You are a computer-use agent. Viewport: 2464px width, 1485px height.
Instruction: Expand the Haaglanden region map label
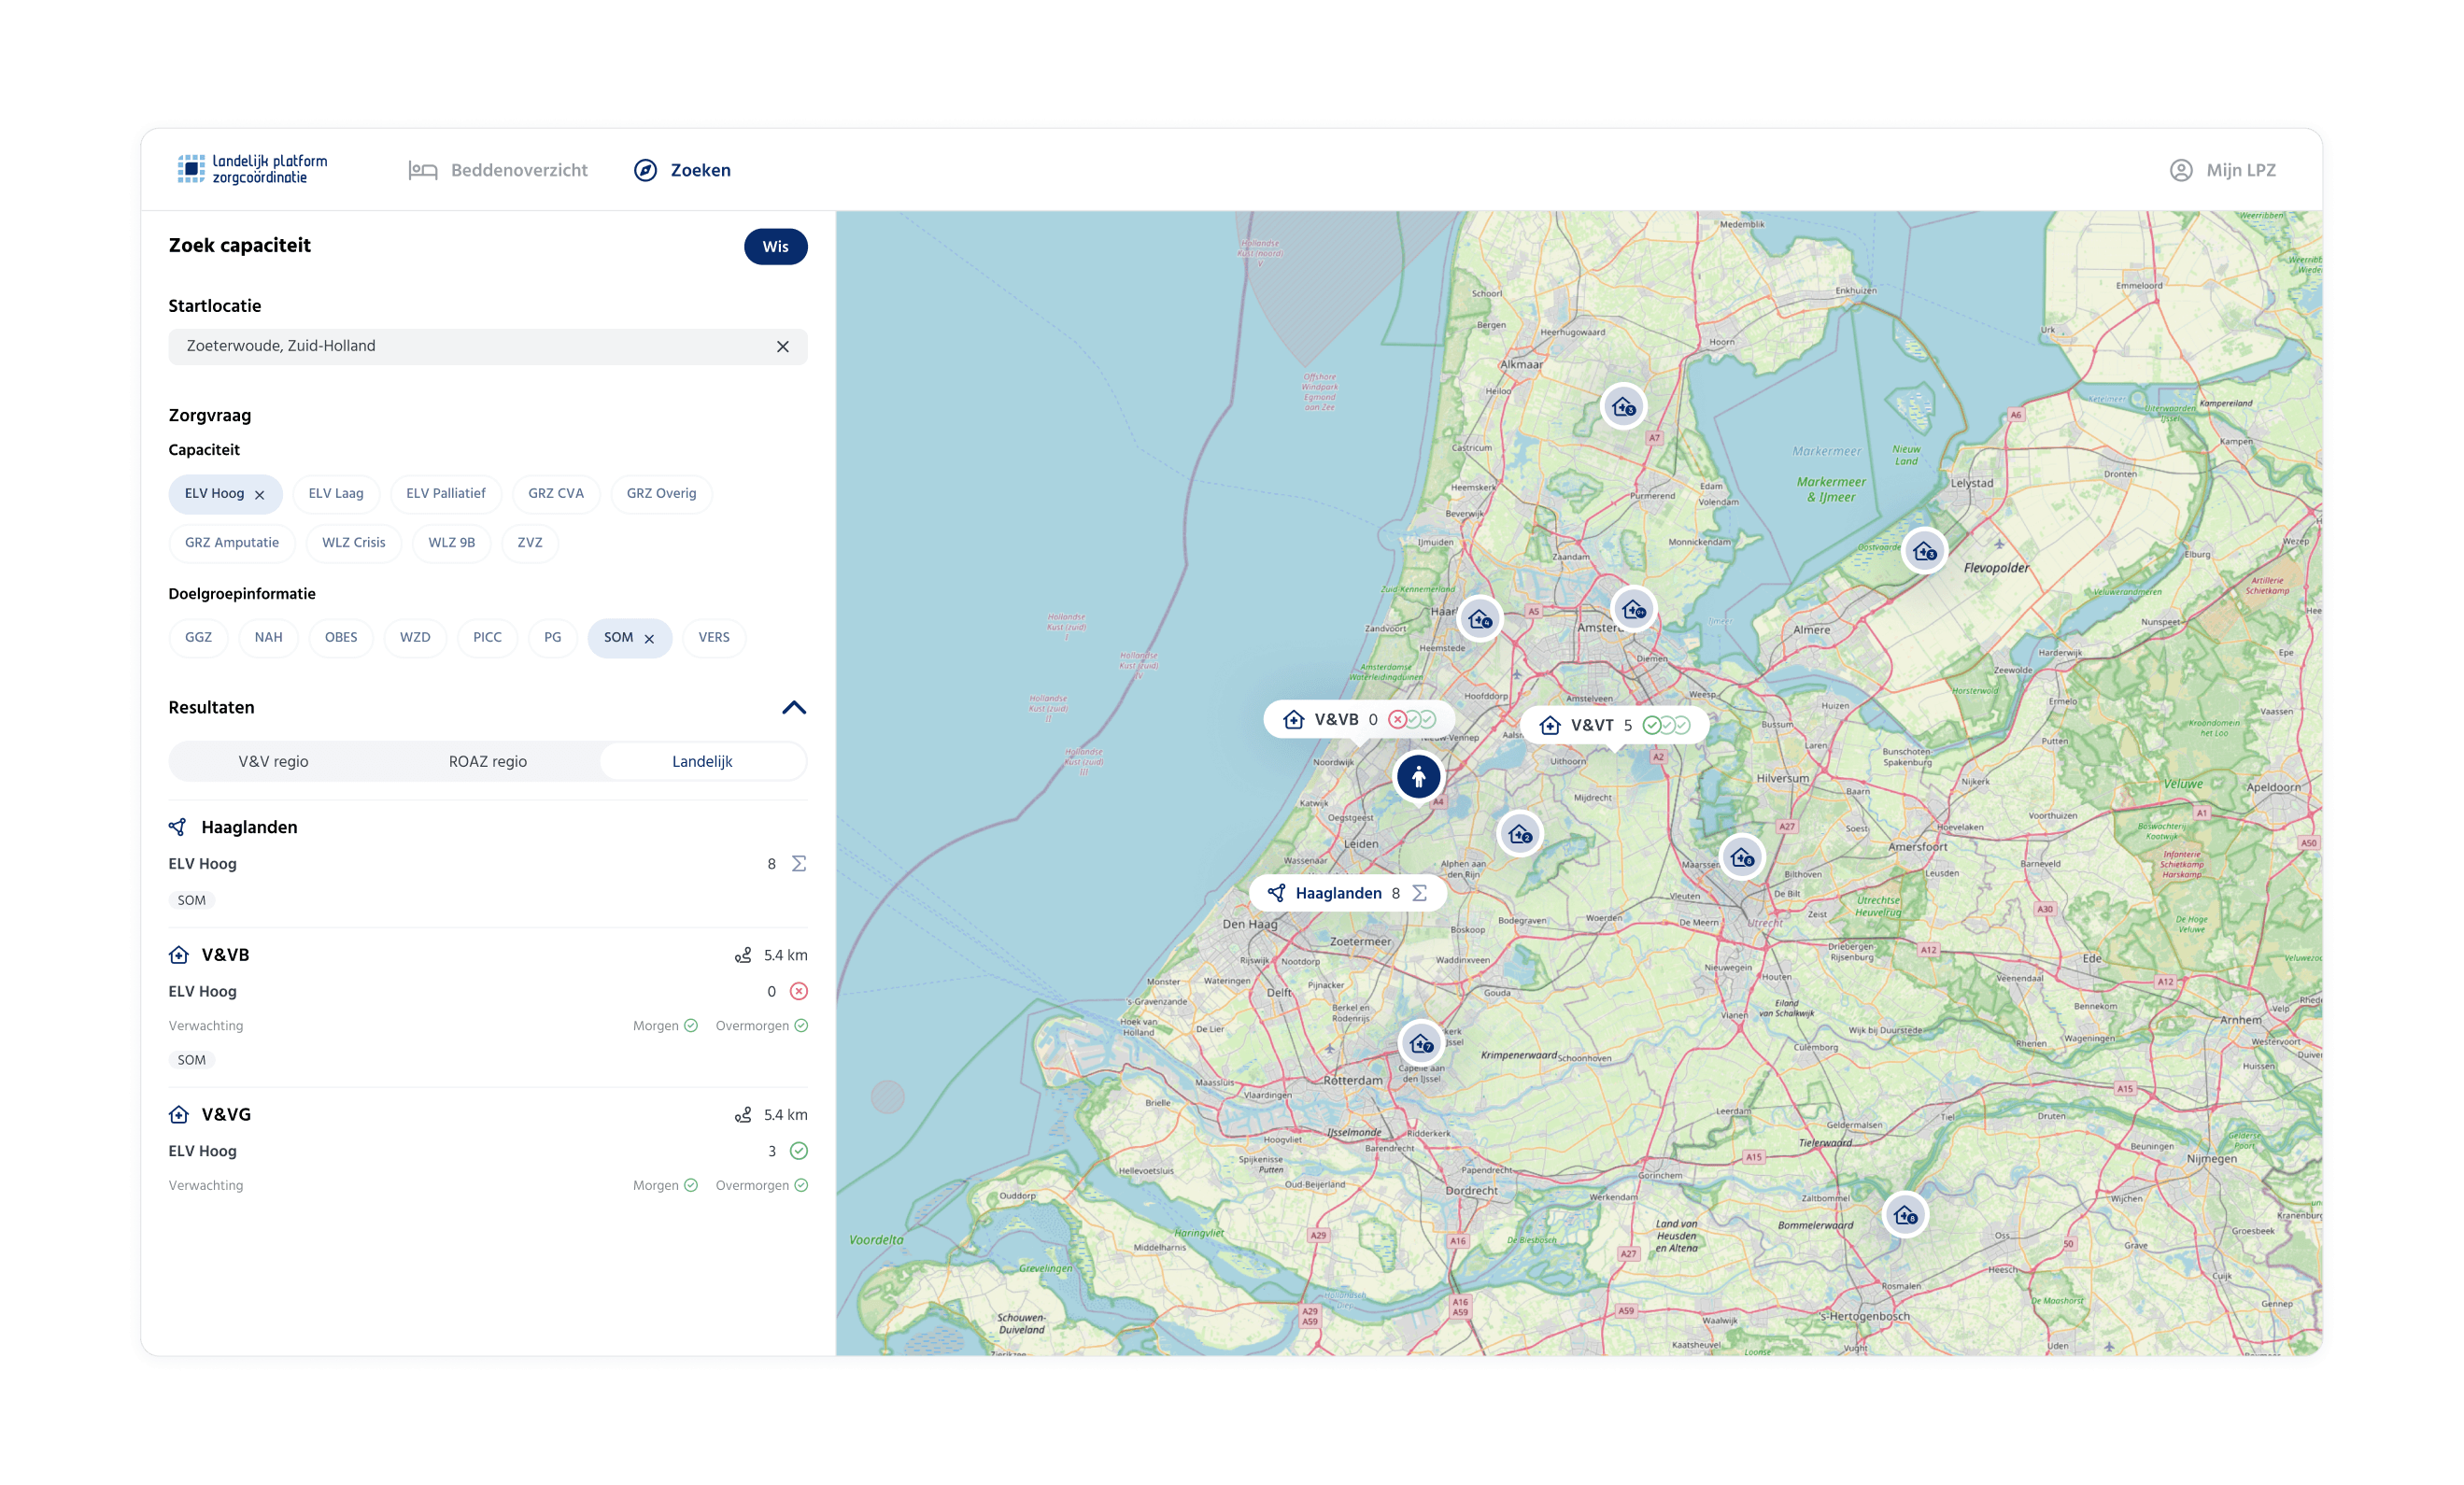[1347, 893]
